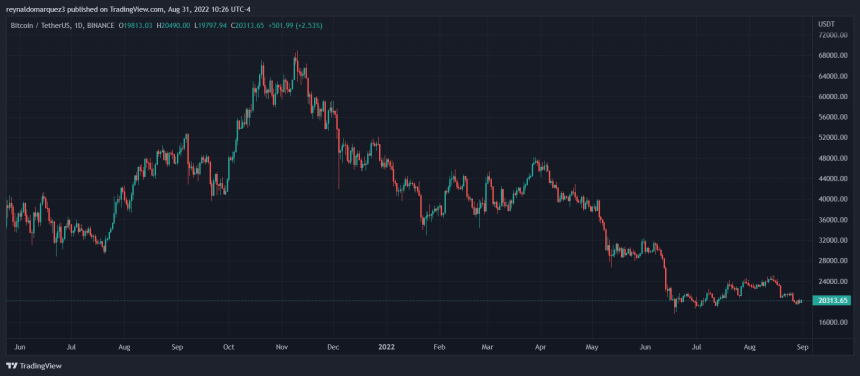Click the Oct label on time axis

click(229, 347)
